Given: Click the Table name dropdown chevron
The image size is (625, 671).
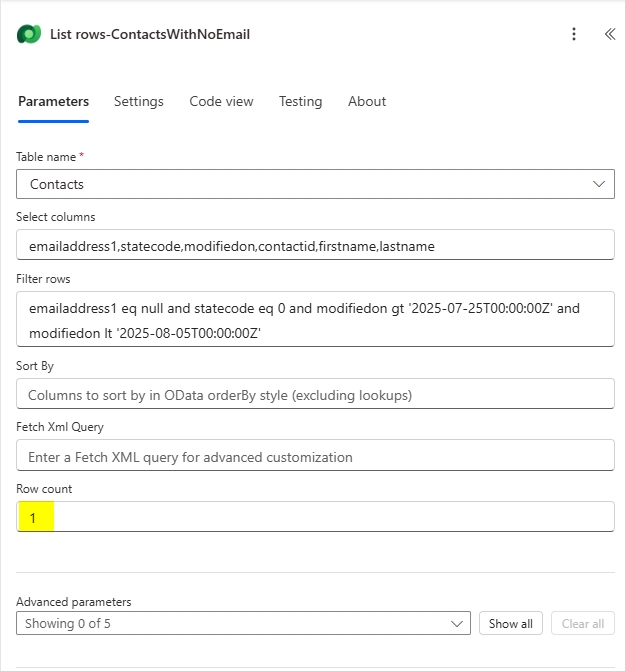Looking at the screenshot, I should click(x=598, y=184).
